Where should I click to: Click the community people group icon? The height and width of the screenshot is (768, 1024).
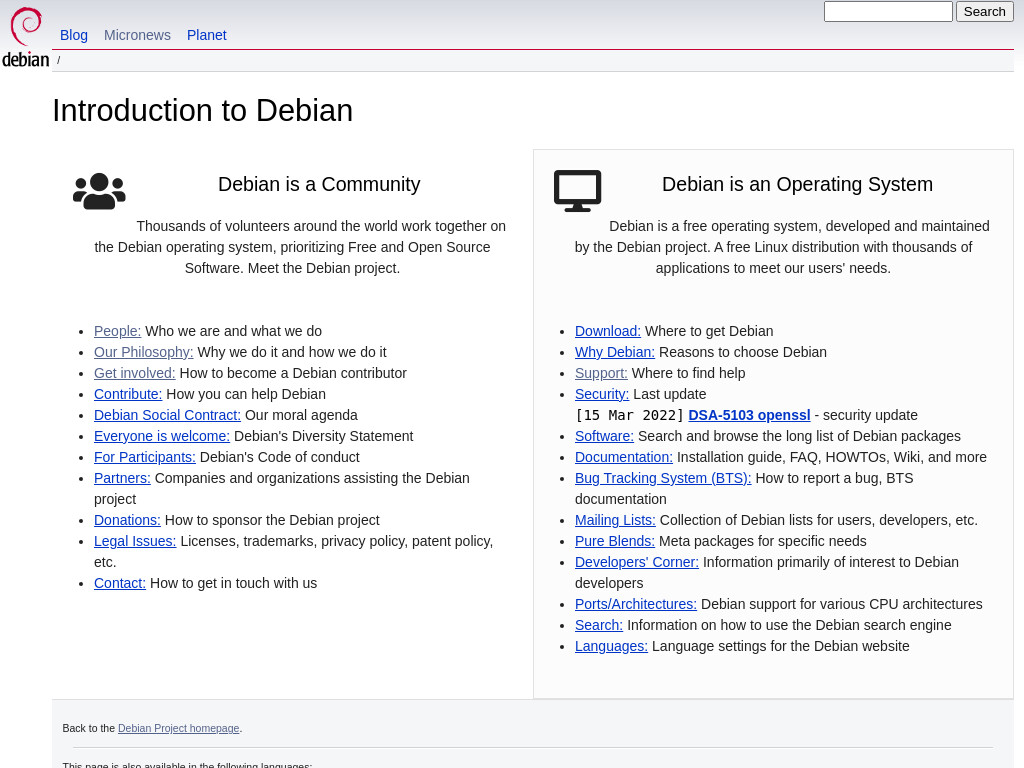99,191
